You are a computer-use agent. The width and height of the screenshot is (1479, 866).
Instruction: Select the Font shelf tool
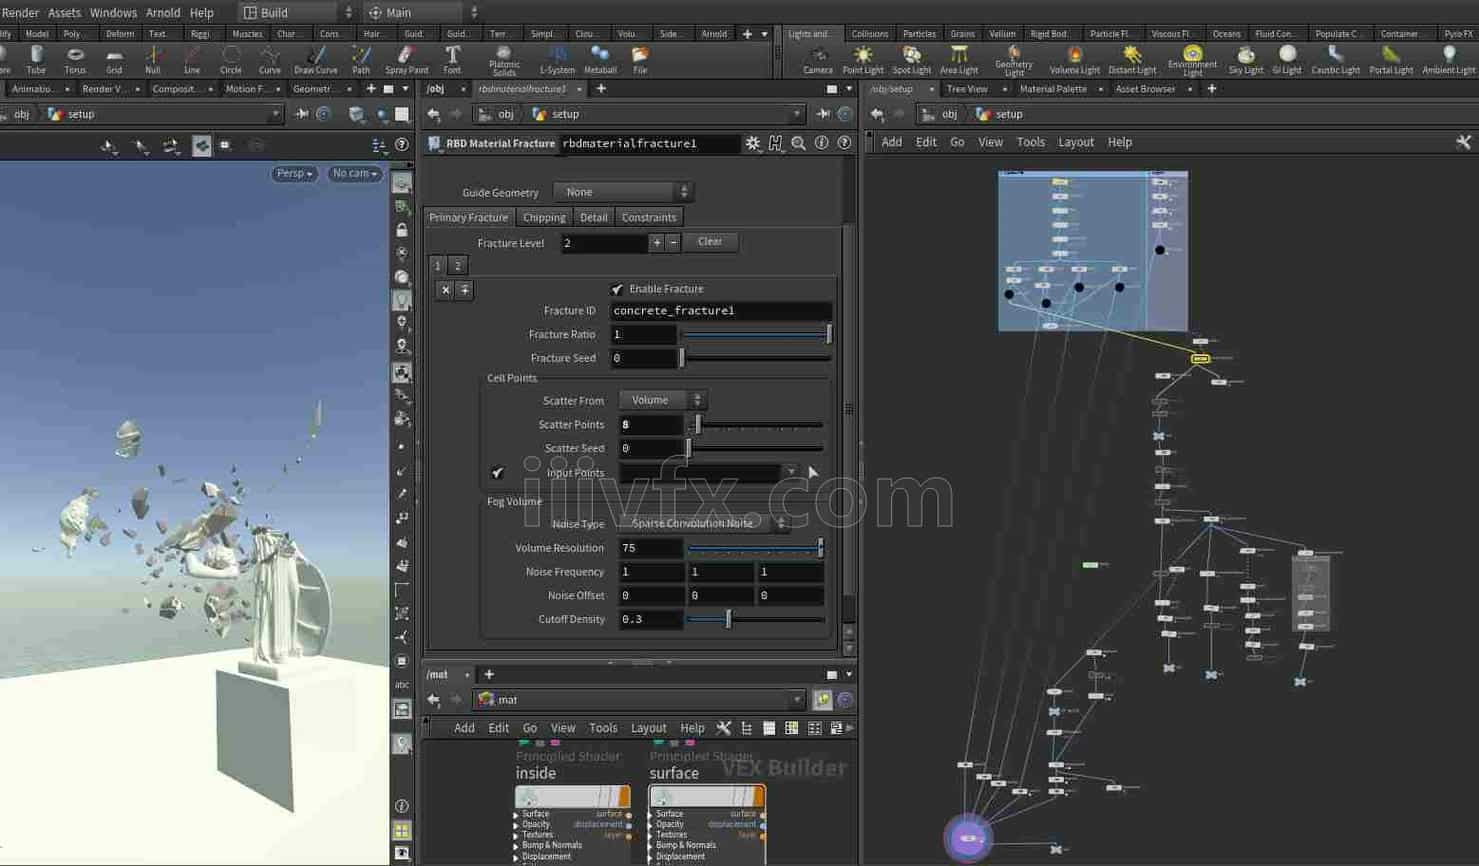(452, 59)
